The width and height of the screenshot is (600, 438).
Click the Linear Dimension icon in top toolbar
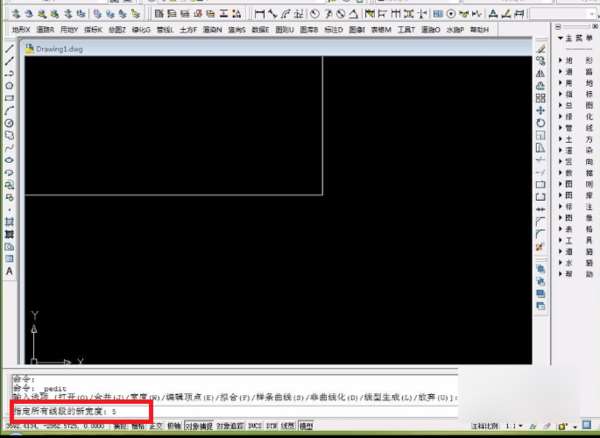point(260,14)
